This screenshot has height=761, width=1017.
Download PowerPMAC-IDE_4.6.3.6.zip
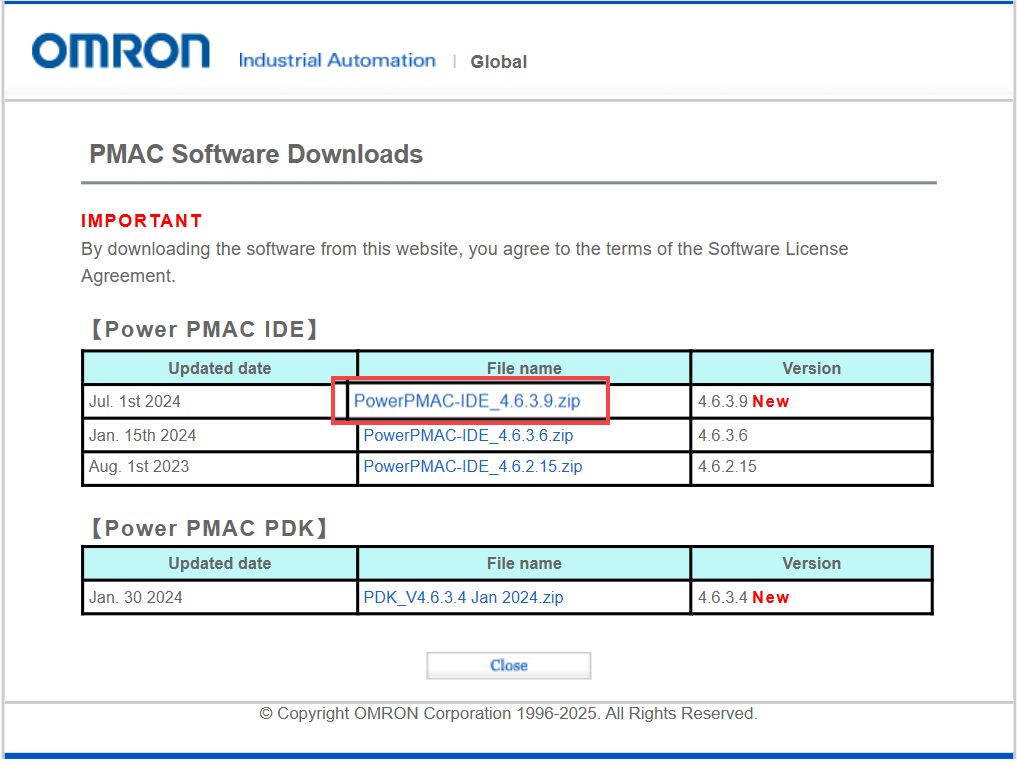[468, 435]
